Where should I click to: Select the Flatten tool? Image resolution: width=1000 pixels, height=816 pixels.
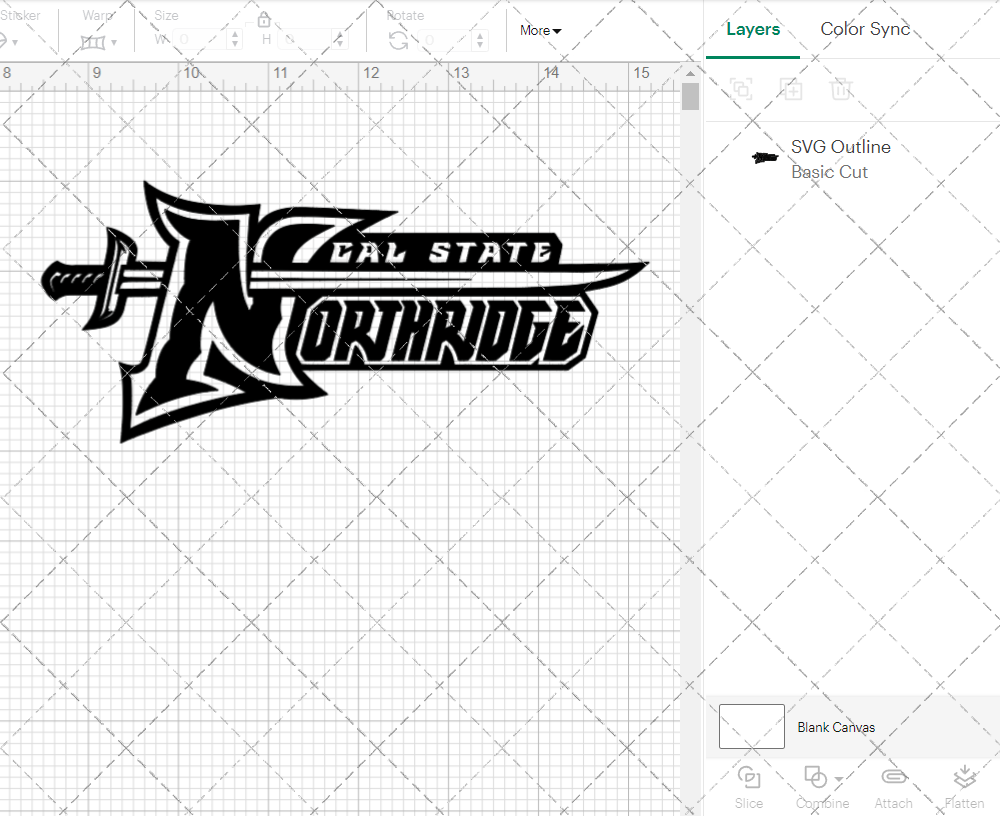pos(964,786)
